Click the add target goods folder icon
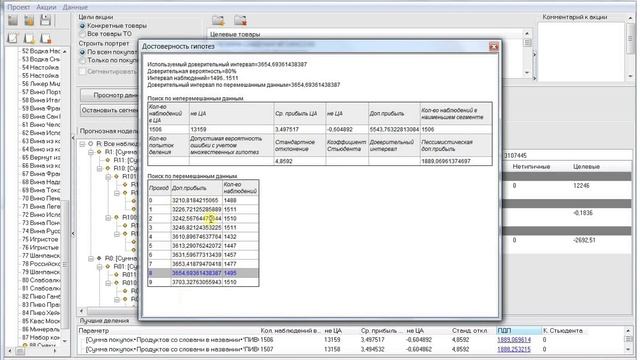 [x=218, y=20]
